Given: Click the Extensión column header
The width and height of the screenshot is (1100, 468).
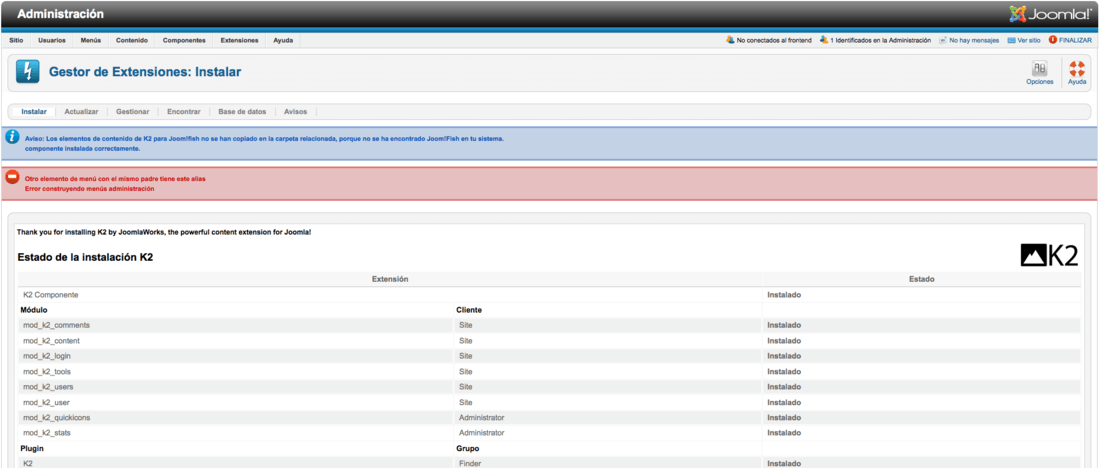Looking at the screenshot, I should 390,279.
